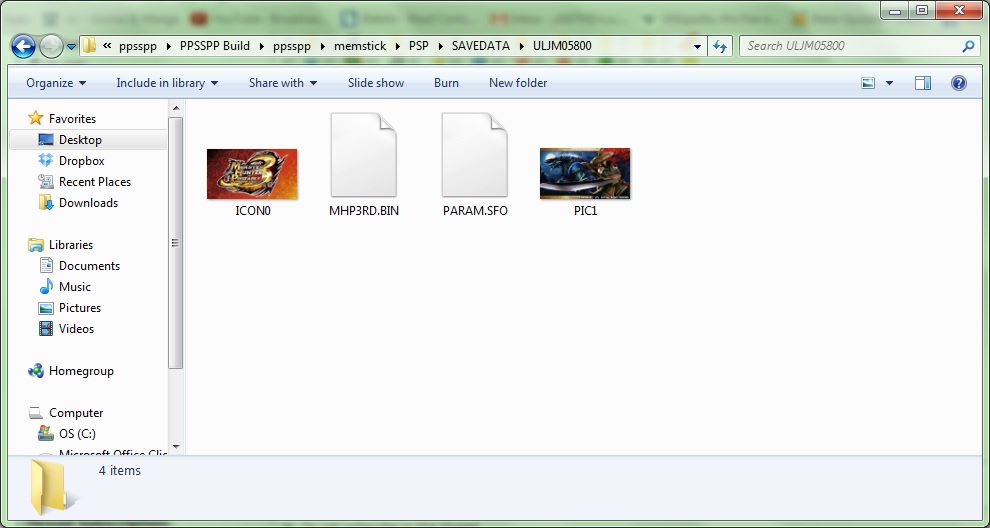Select the PARAM.SFO file icon

[475, 156]
